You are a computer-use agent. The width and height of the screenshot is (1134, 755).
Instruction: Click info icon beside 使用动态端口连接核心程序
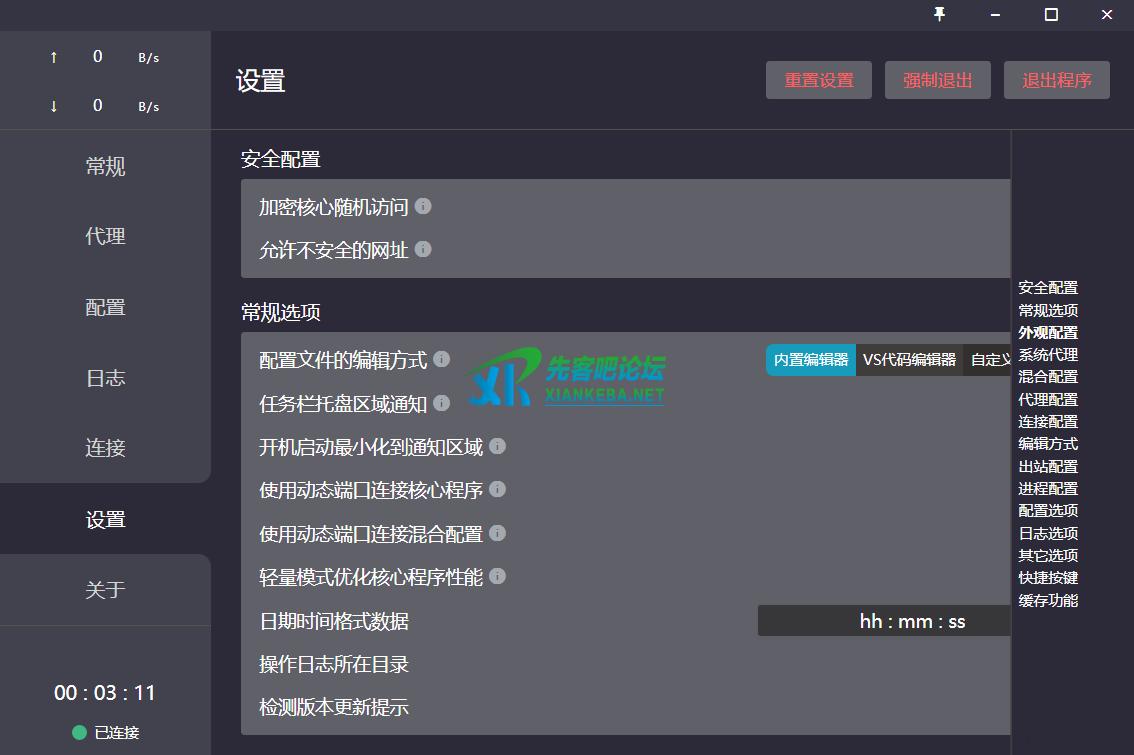497,489
